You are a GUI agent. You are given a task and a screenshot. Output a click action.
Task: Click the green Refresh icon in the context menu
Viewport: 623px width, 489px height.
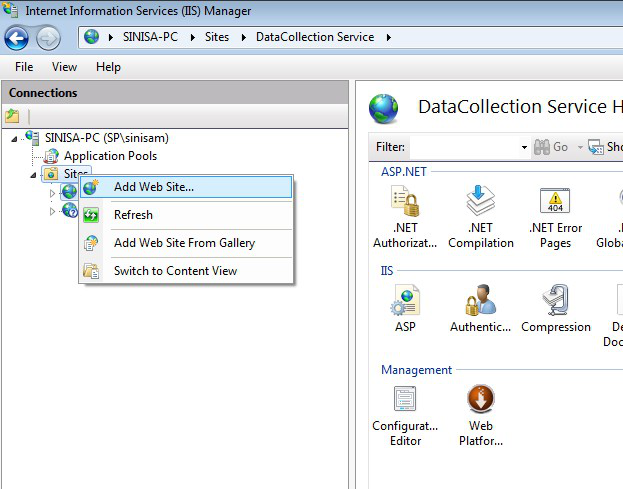click(x=91, y=215)
